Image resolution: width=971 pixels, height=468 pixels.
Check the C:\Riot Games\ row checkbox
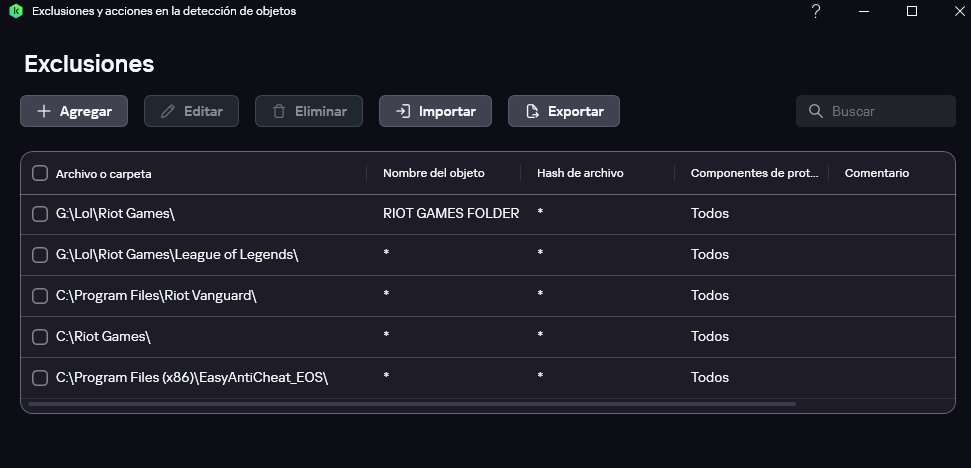(40, 337)
